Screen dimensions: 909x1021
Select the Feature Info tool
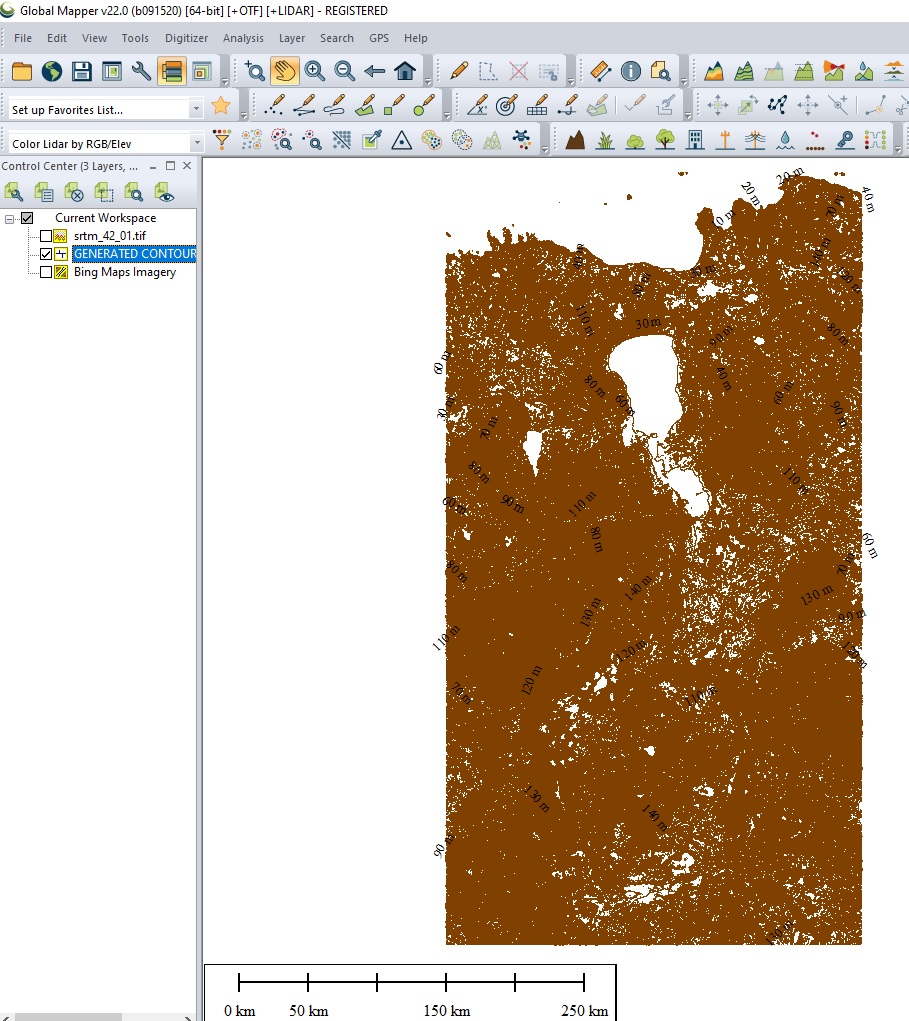631,71
